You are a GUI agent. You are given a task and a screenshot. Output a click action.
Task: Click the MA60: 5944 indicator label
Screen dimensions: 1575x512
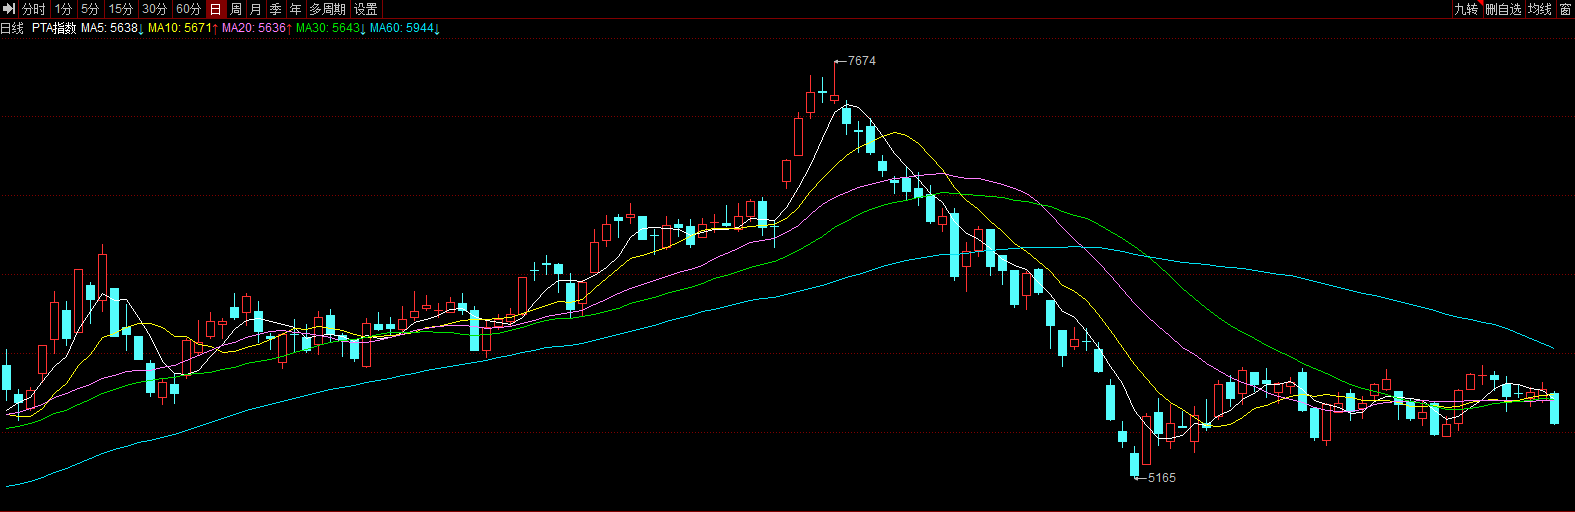click(x=405, y=28)
